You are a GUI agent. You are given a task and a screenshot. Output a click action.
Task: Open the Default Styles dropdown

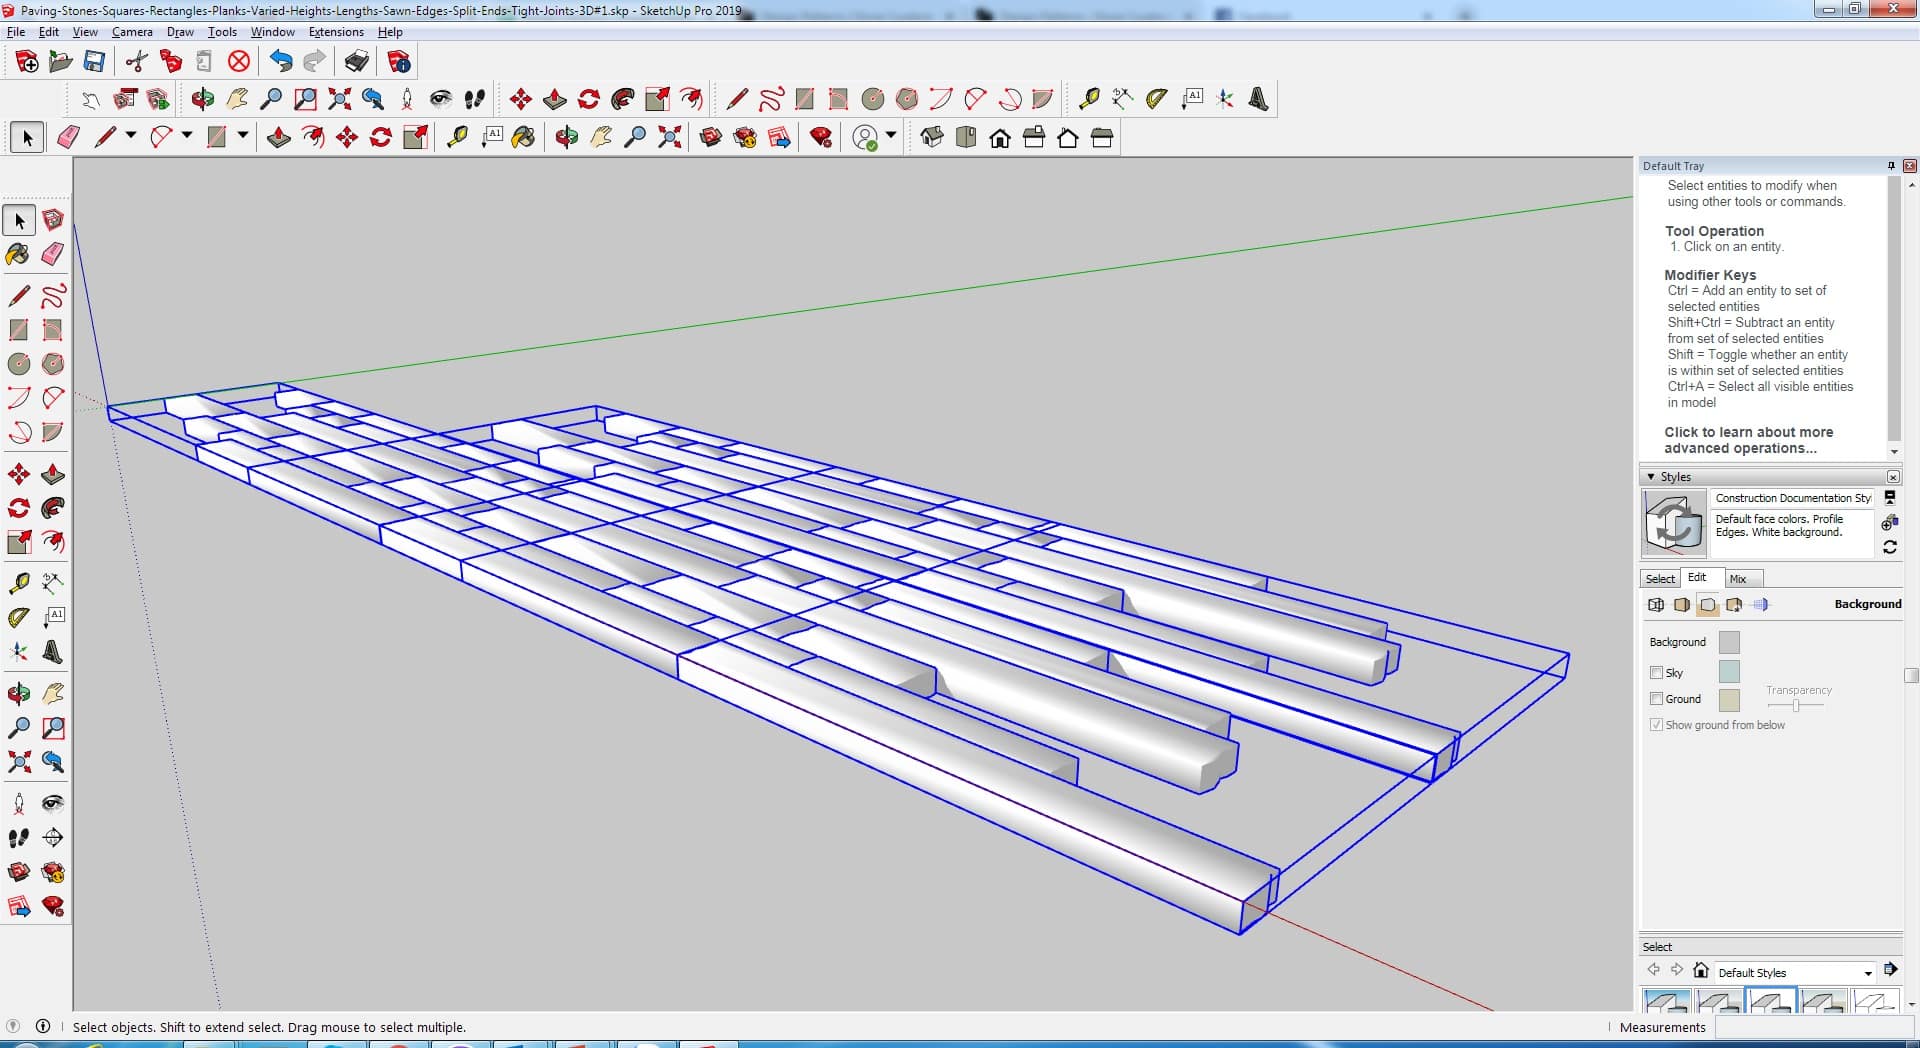coord(1867,973)
